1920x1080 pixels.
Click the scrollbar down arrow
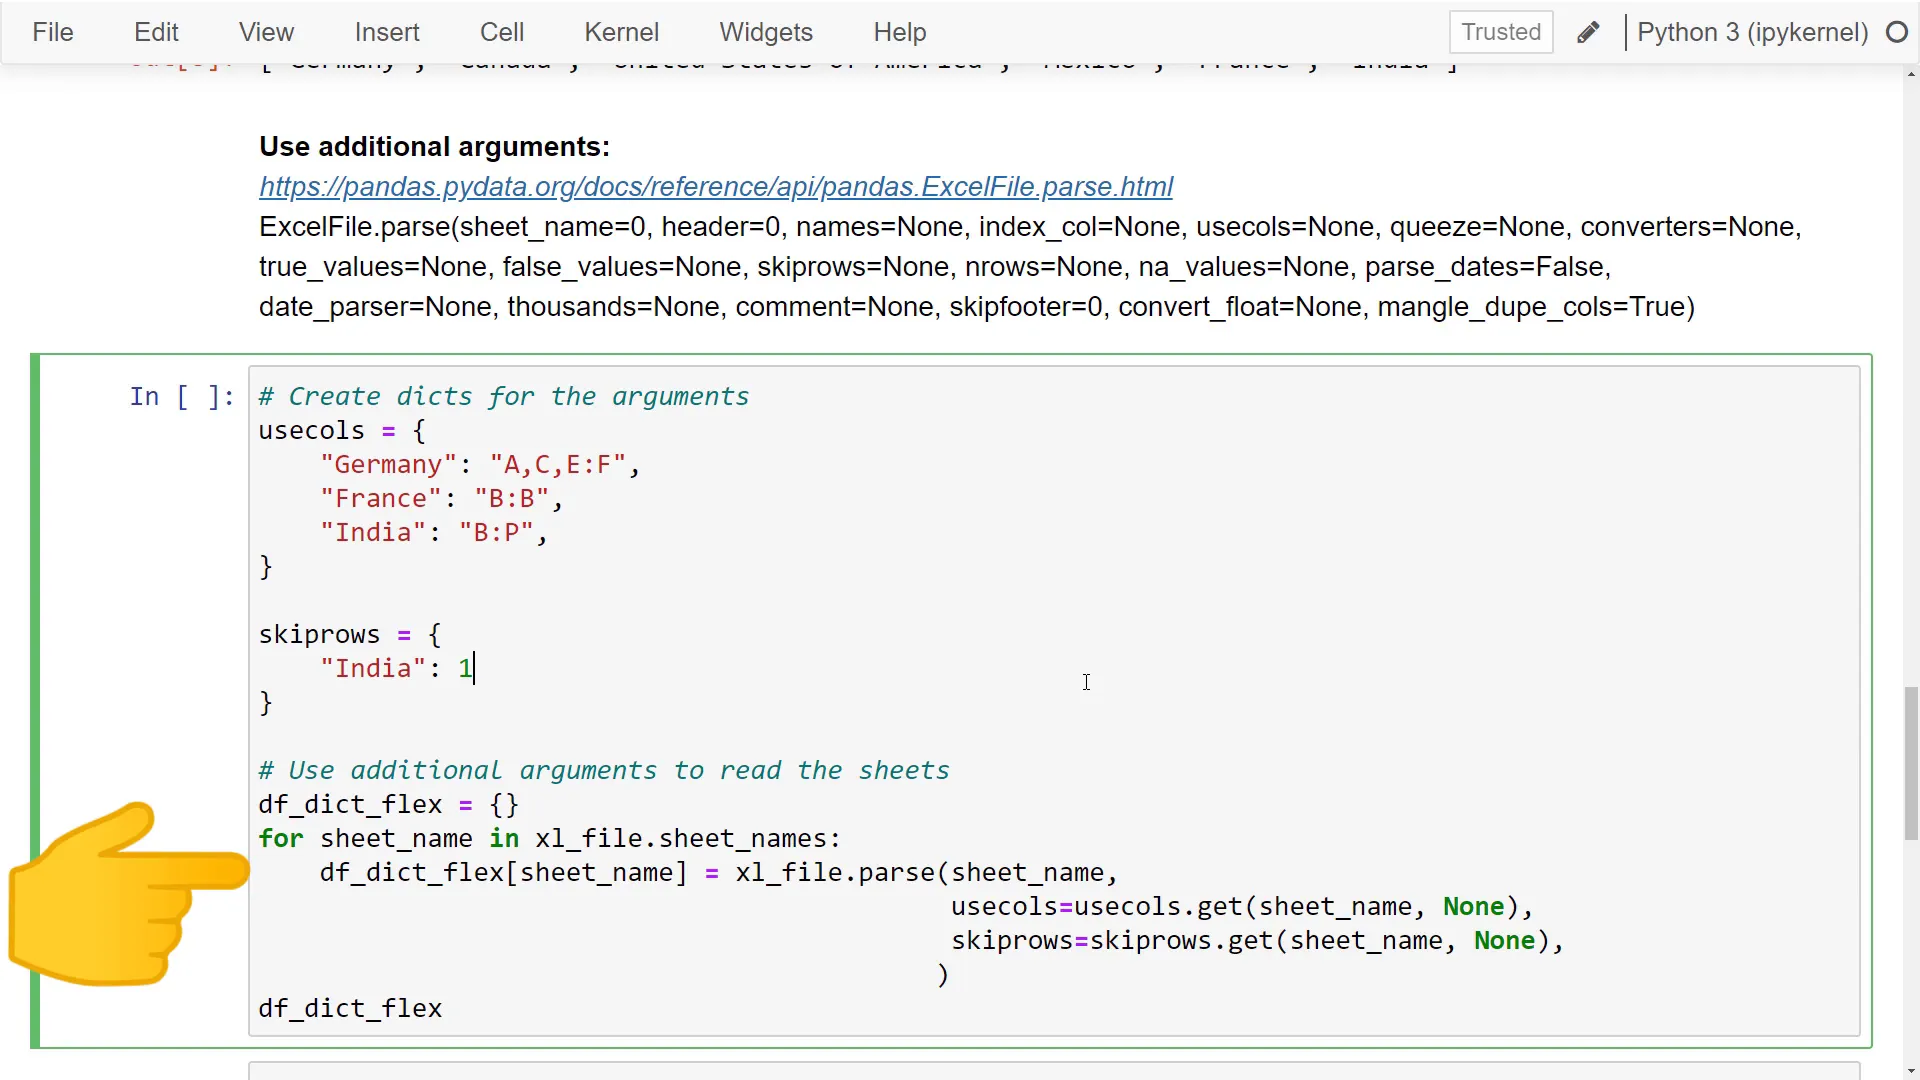click(x=1911, y=1071)
